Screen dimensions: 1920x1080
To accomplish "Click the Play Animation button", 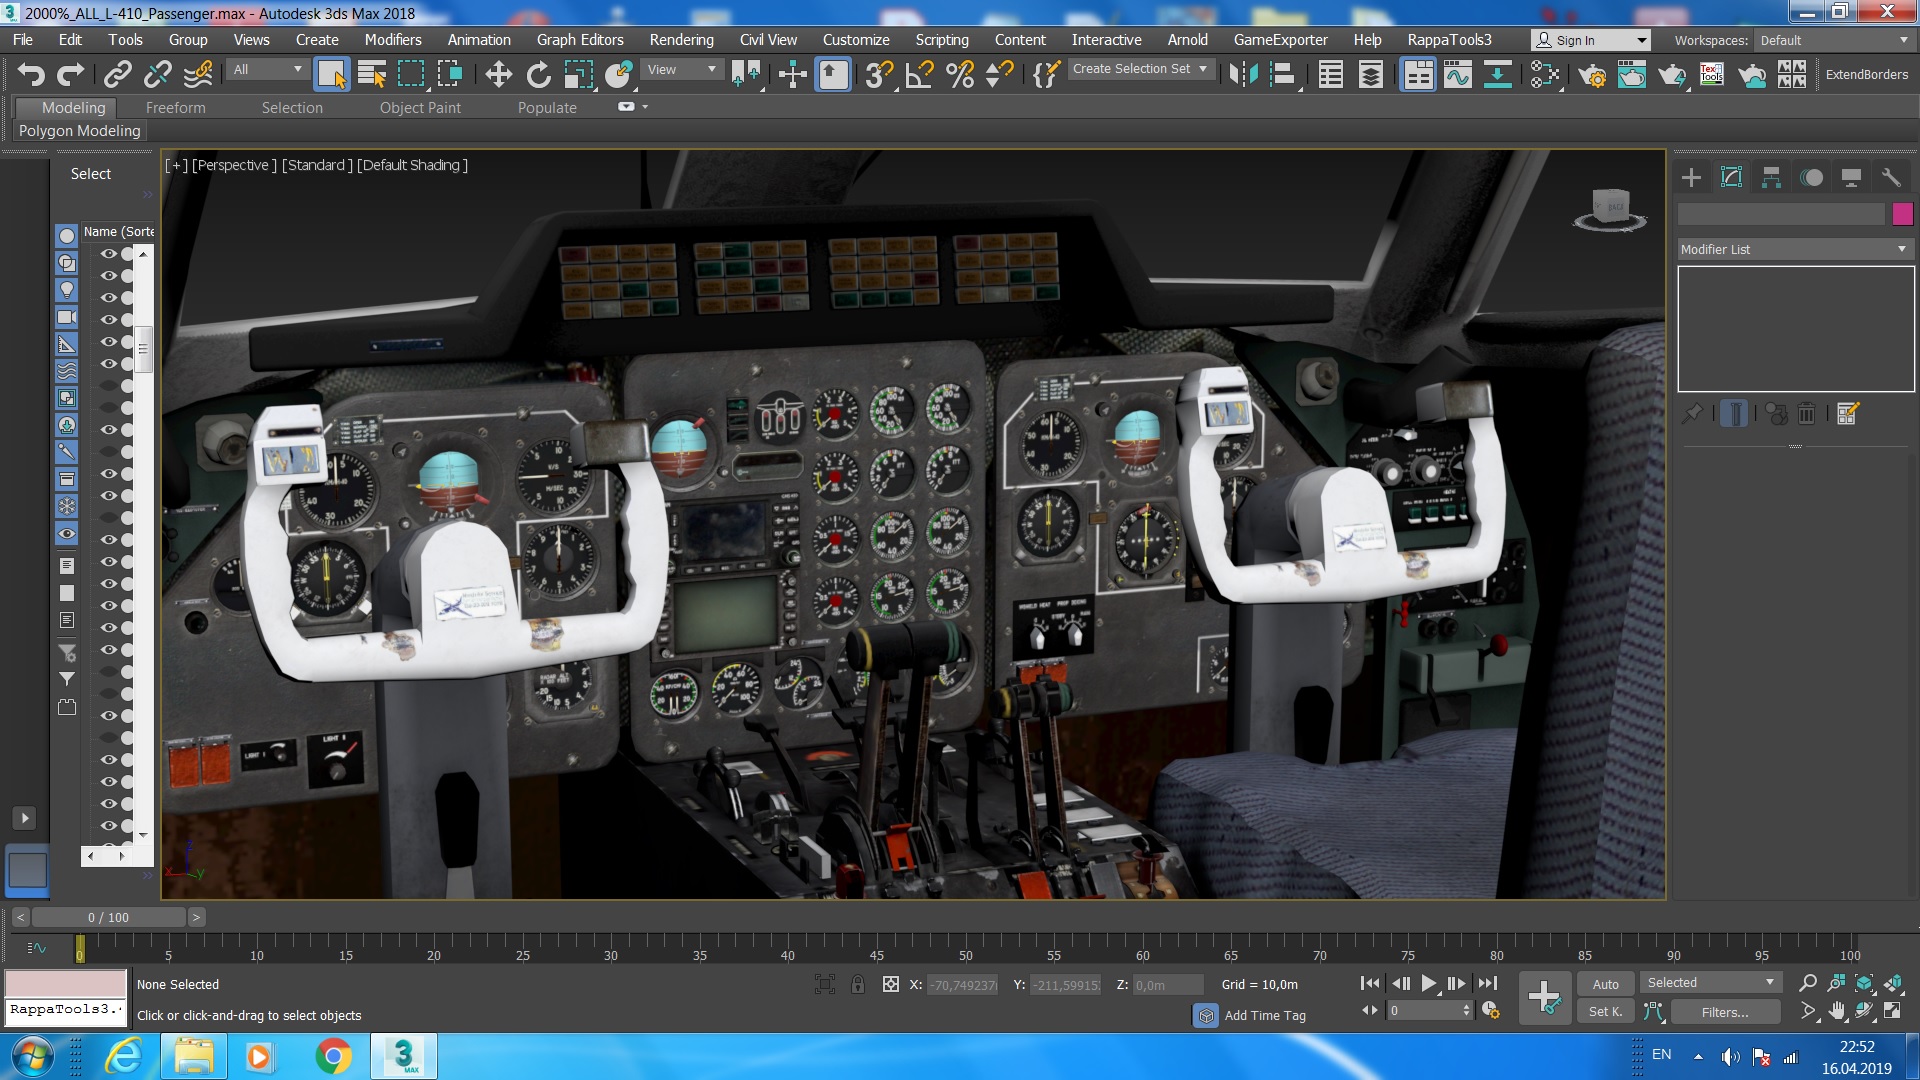I will click(1429, 984).
